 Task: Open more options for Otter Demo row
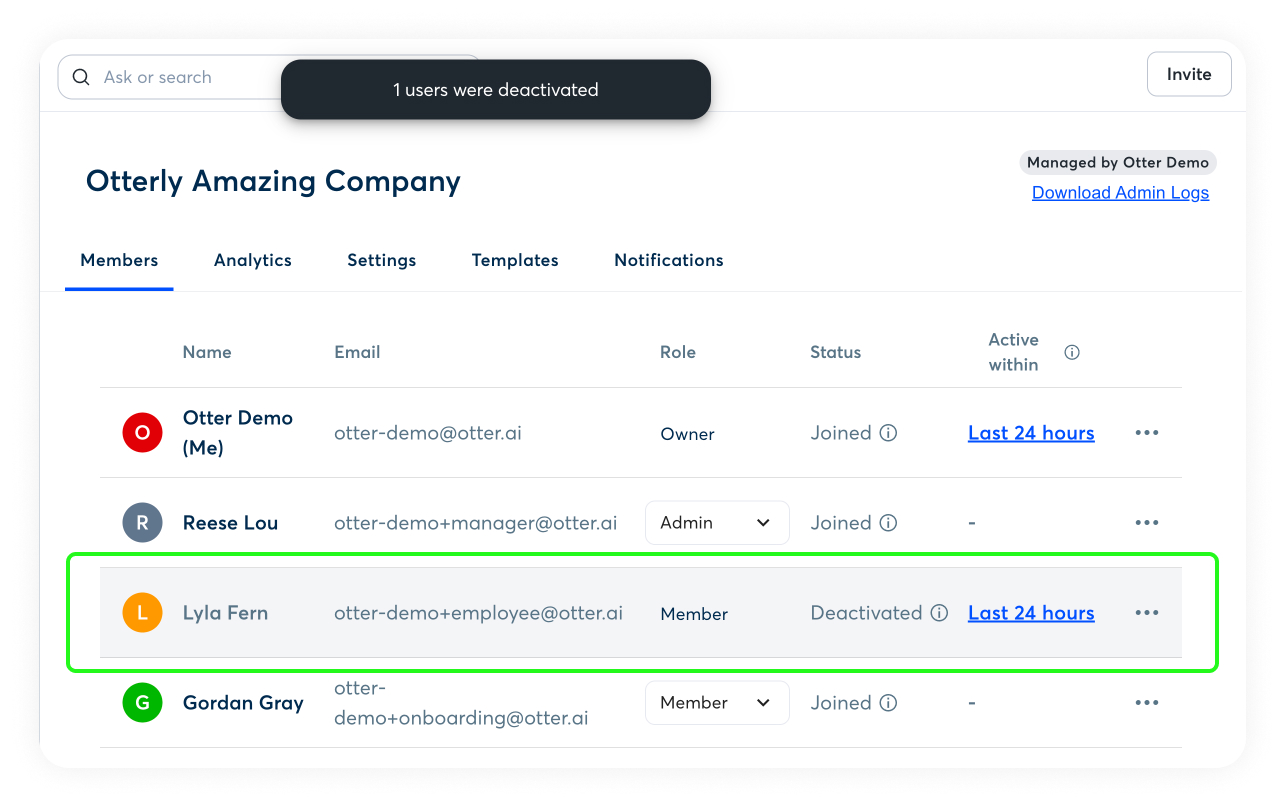[x=1146, y=433]
